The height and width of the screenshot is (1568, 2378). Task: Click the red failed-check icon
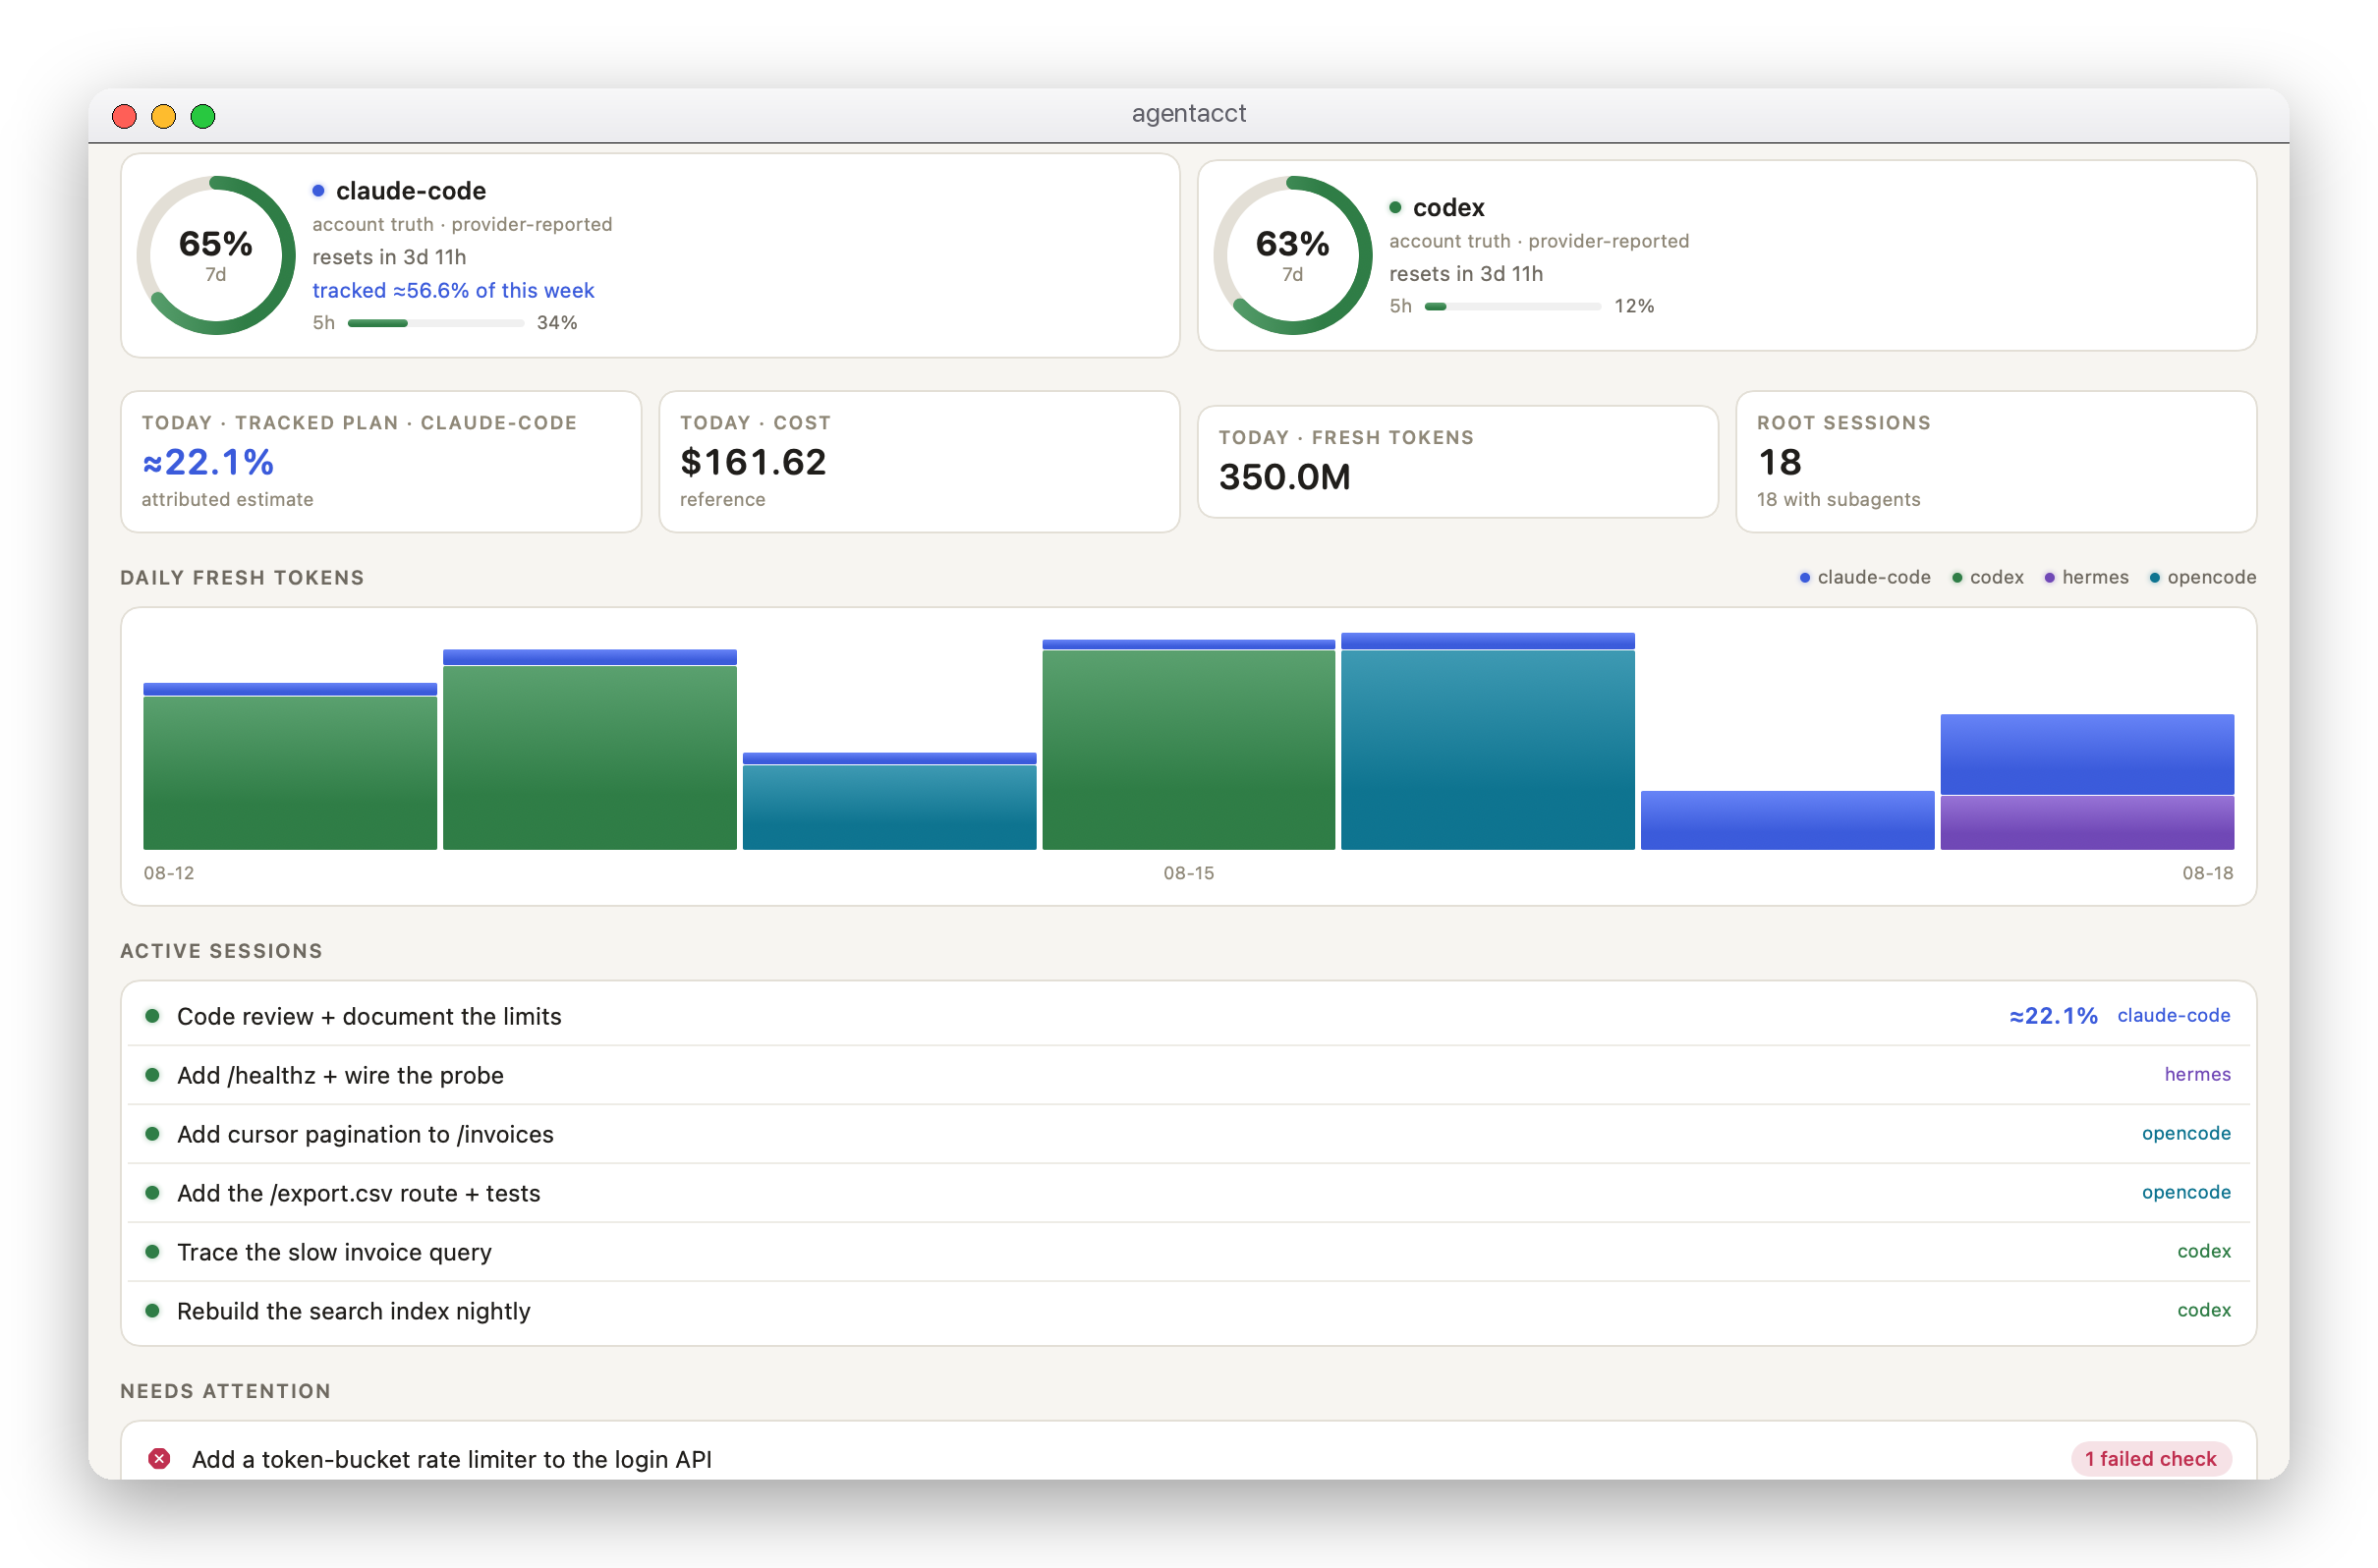click(159, 1458)
